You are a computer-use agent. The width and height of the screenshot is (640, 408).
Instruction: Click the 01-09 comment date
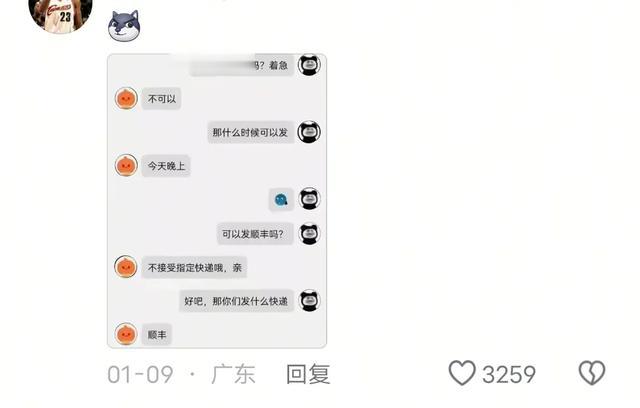pyautogui.click(x=140, y=374)
